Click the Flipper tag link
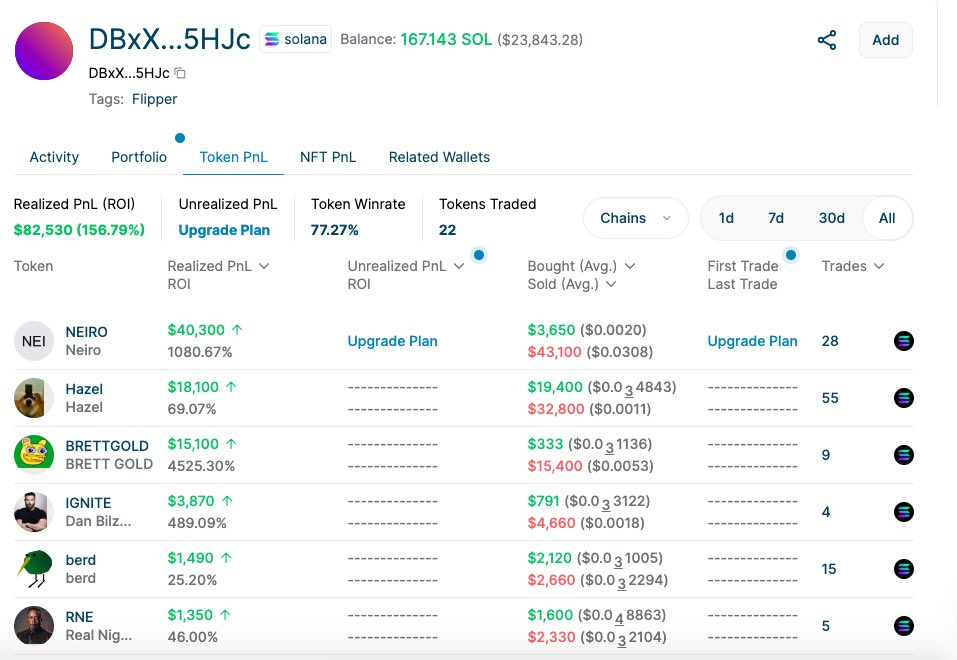957x660 pixels. pos(154,99)
